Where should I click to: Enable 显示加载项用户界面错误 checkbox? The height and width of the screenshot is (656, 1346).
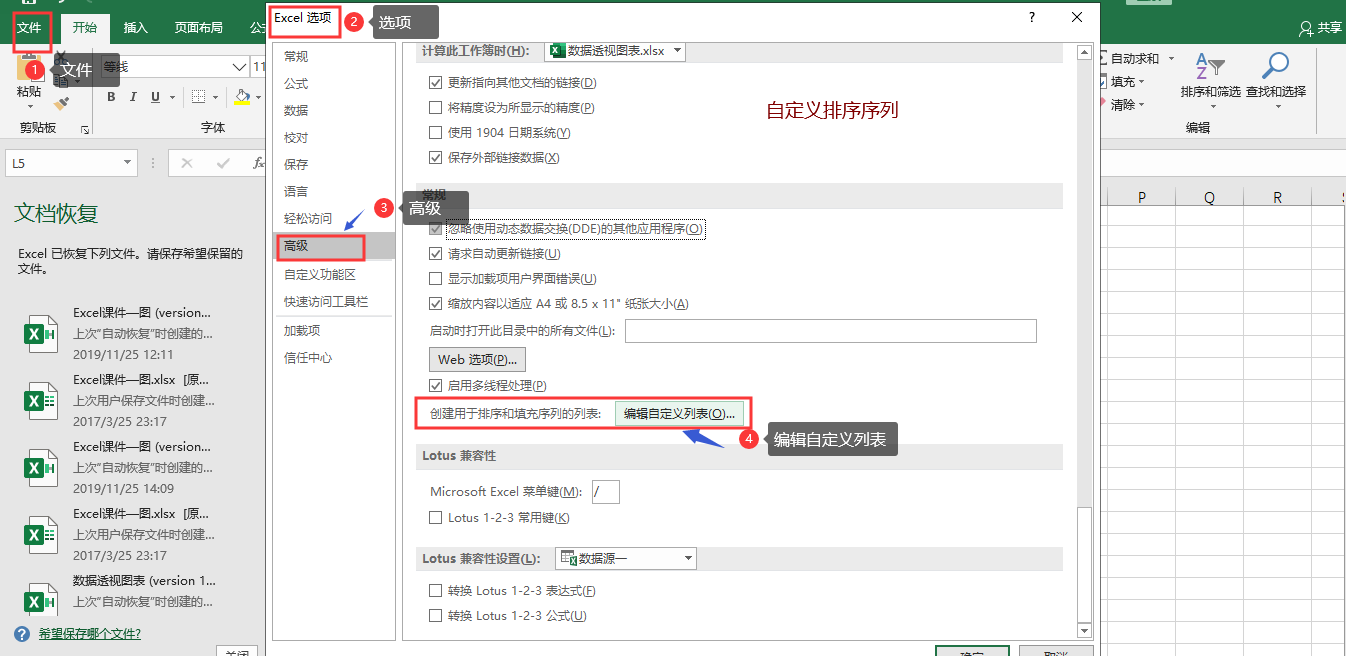(x=435, y=279)
